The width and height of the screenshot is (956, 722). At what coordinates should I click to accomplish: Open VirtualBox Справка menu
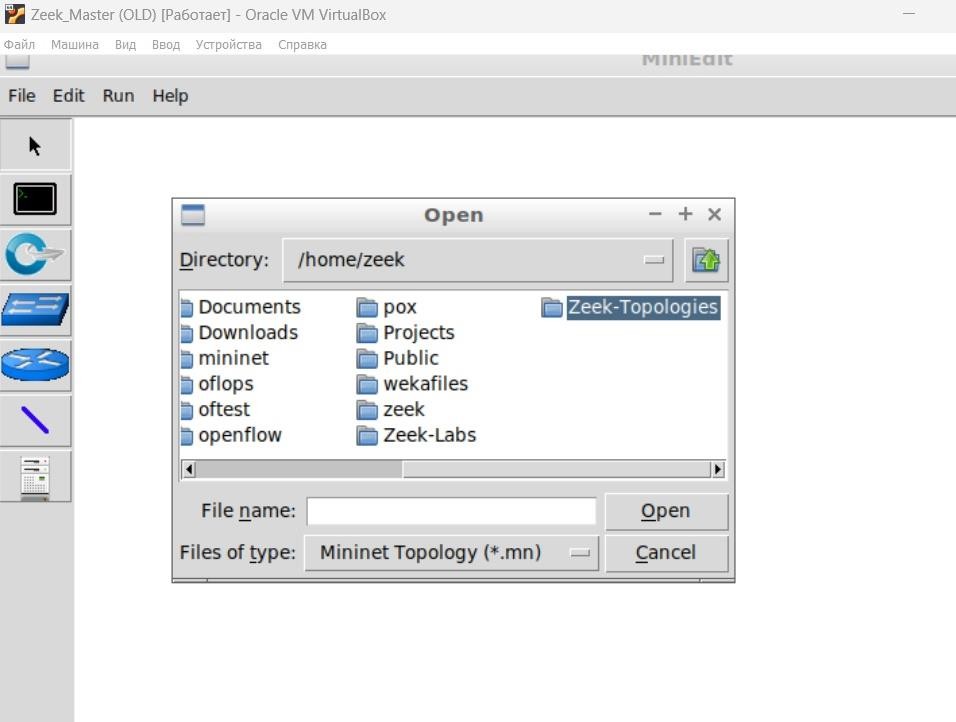(x=302, y=45)
